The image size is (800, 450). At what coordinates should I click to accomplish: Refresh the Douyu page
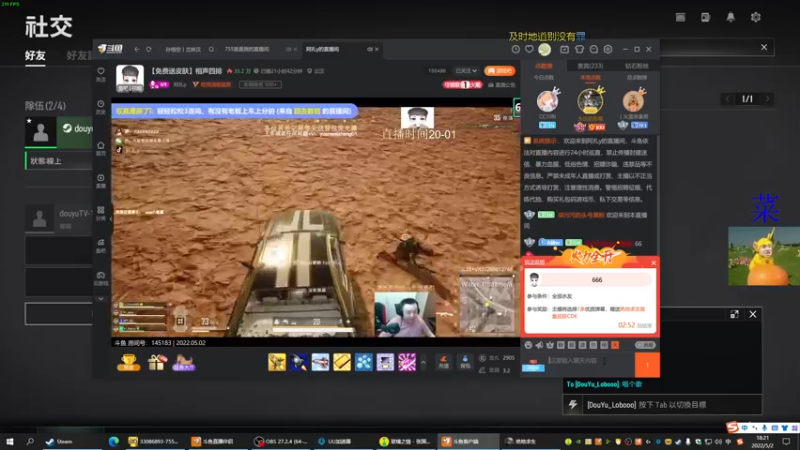tap(149, 49)
